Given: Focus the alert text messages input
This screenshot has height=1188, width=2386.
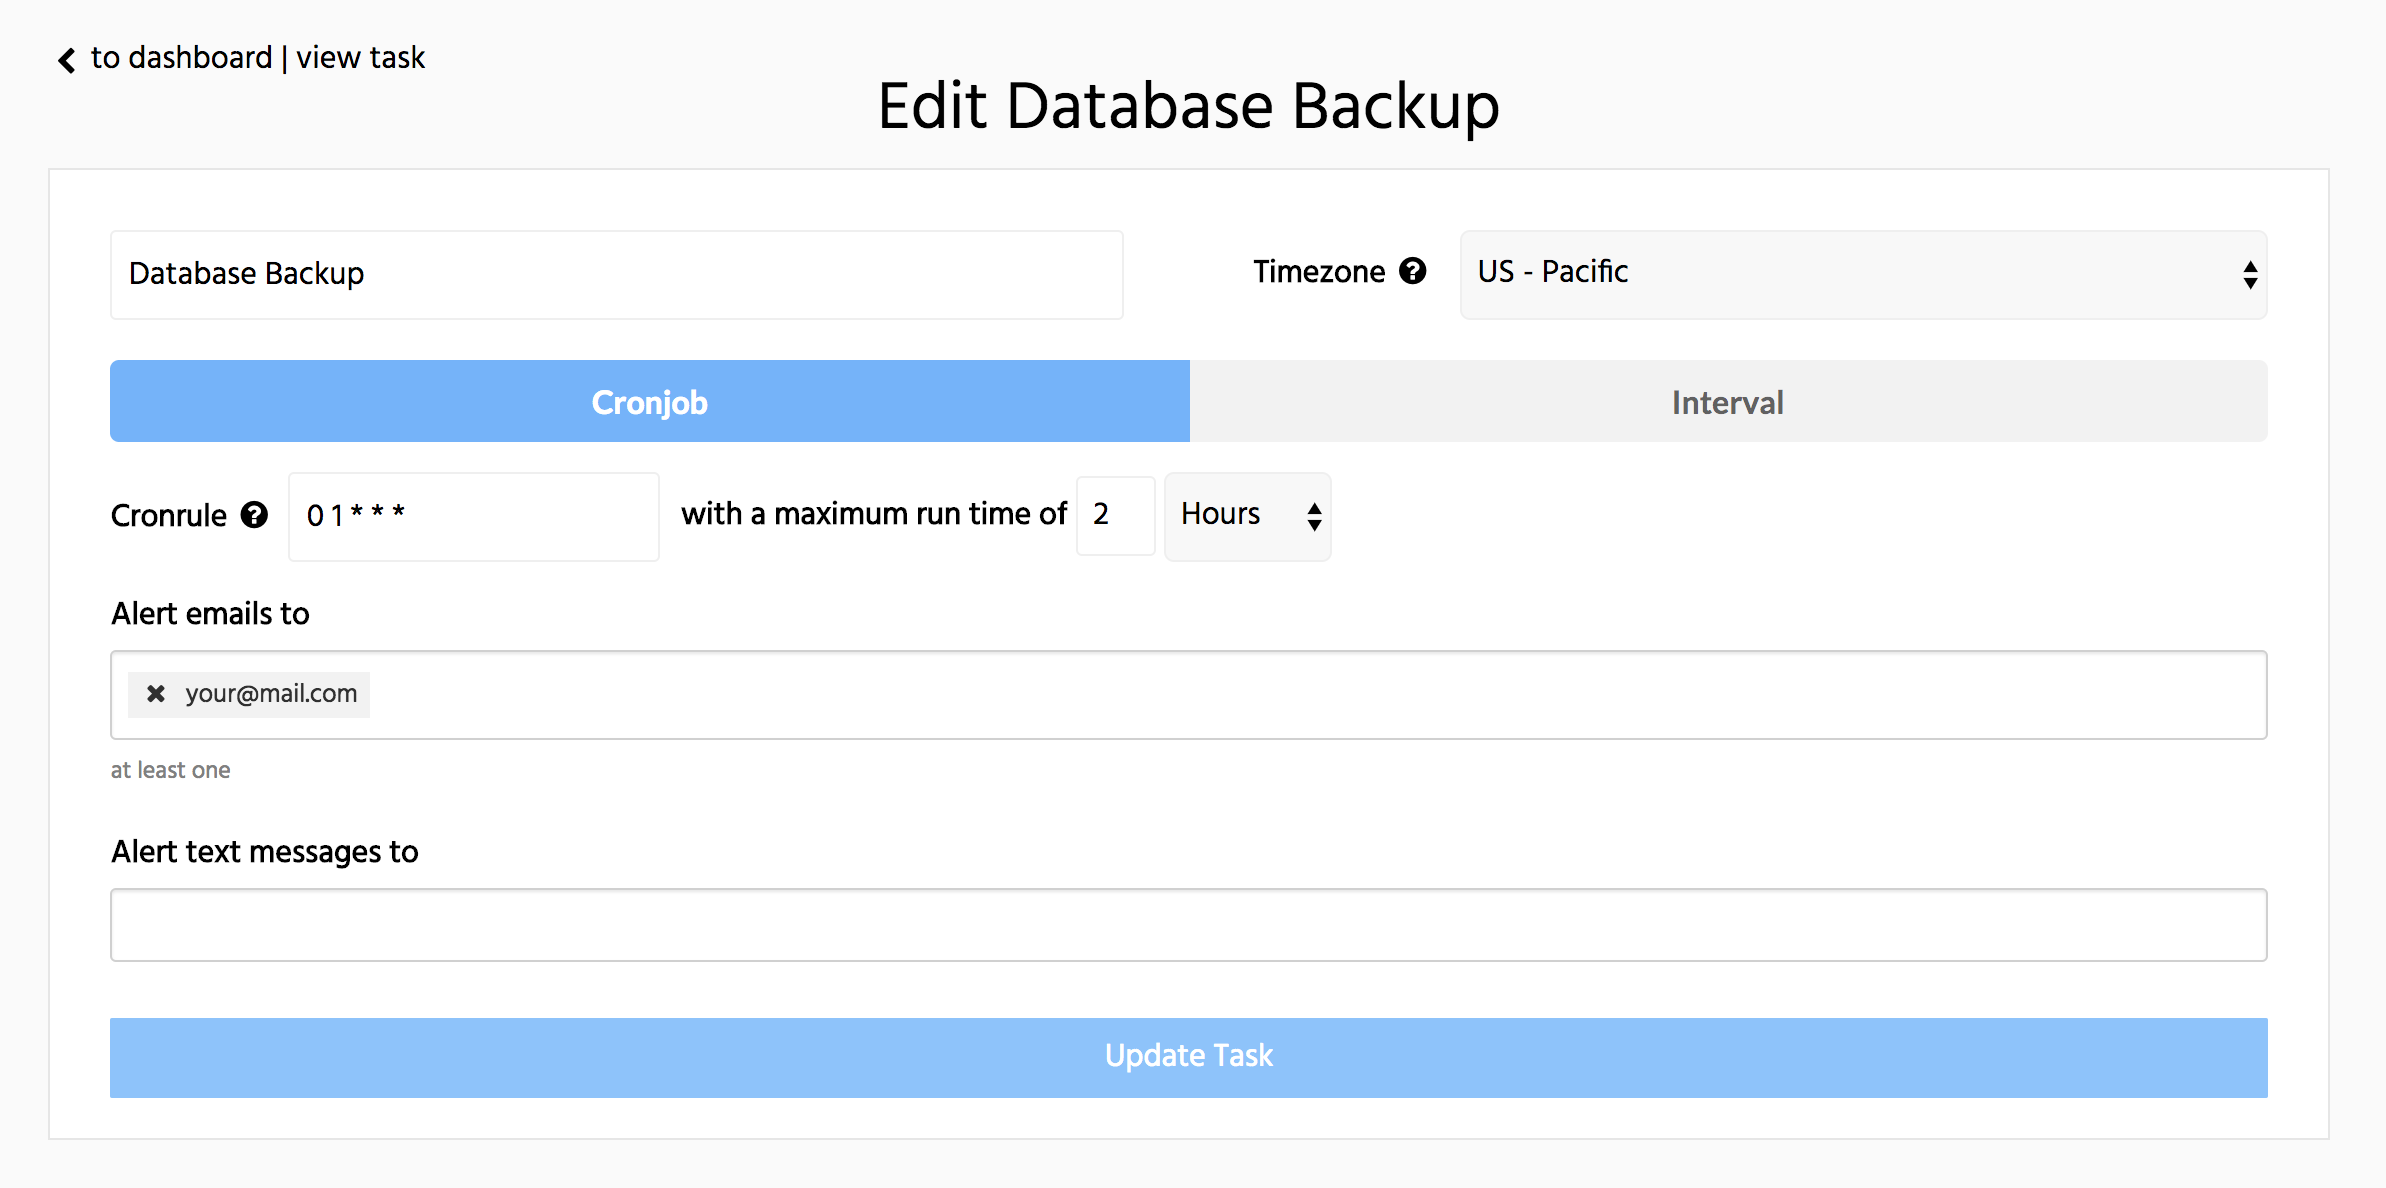Looking at the screenshot, I should click(1188, 925).
